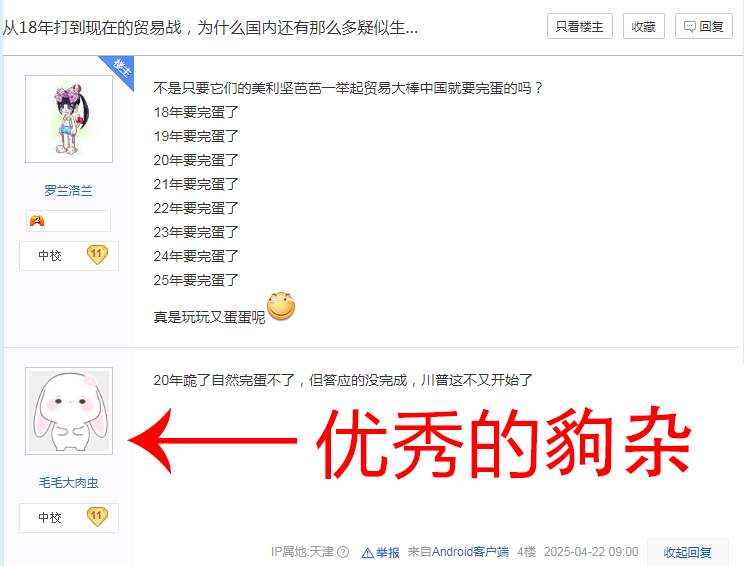The width and height of the screenshot is (744, 566).
Task: Open user profile link 罗兰洛兰
Action: (68, 191)
